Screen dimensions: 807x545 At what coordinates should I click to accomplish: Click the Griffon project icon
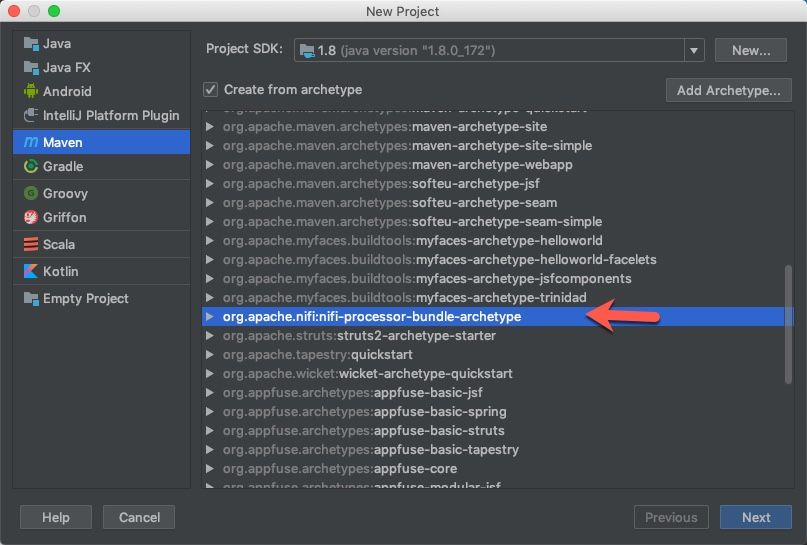click(31, 218)
